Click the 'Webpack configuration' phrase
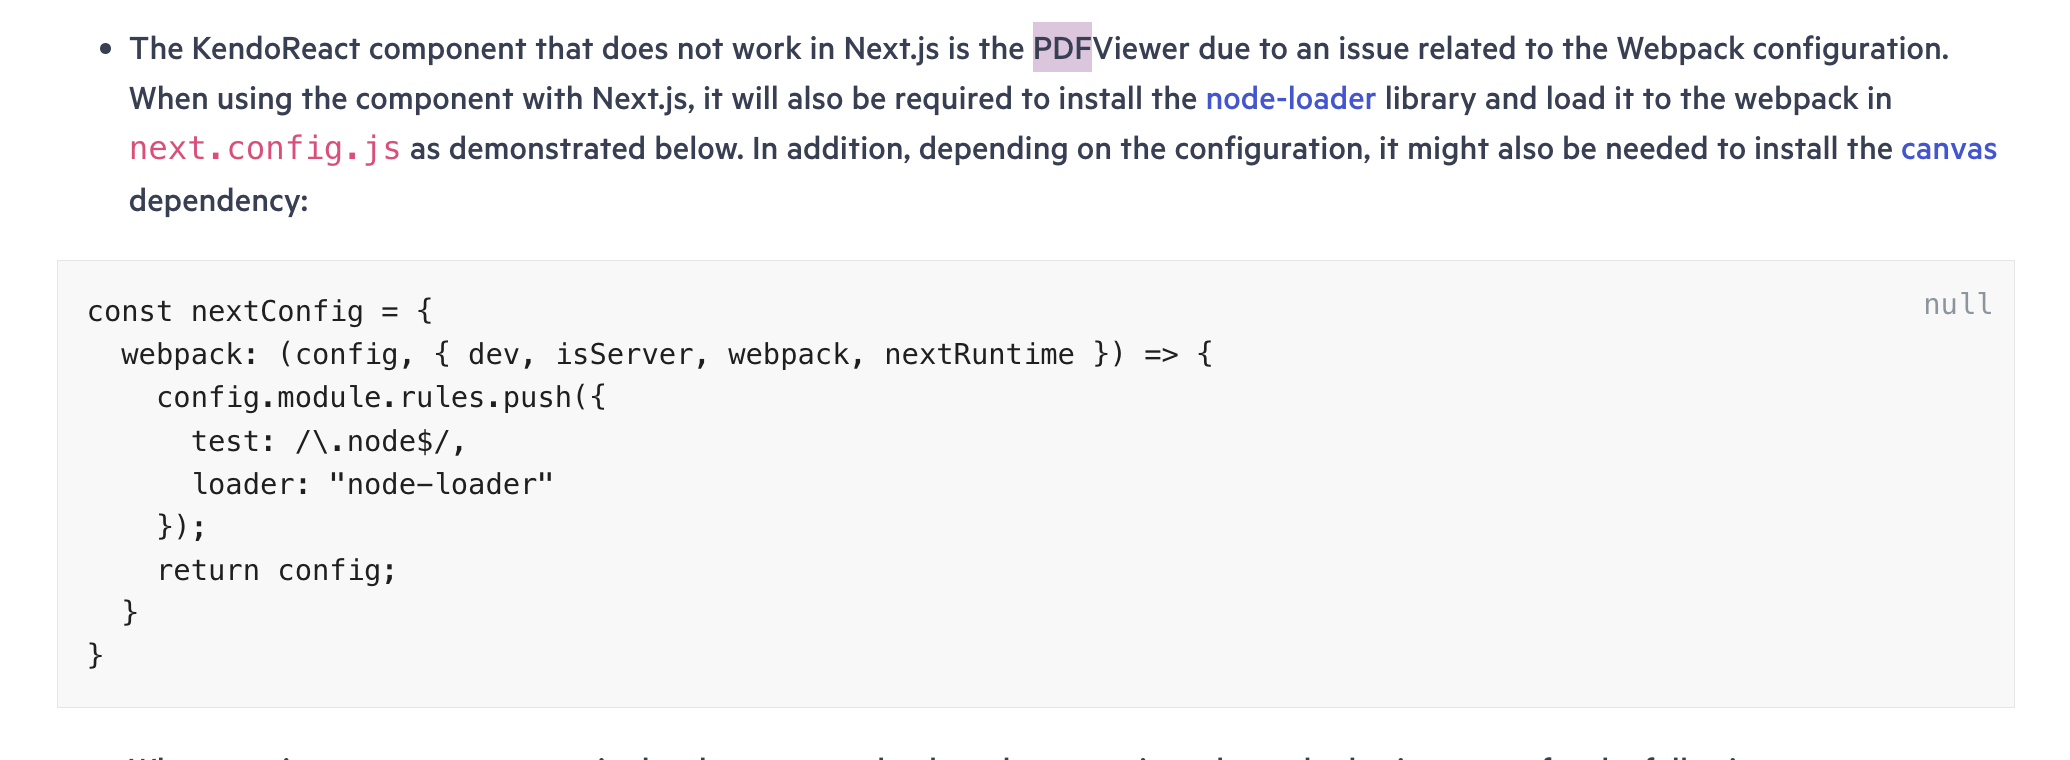2070x760 pixels. (1782, 49)
